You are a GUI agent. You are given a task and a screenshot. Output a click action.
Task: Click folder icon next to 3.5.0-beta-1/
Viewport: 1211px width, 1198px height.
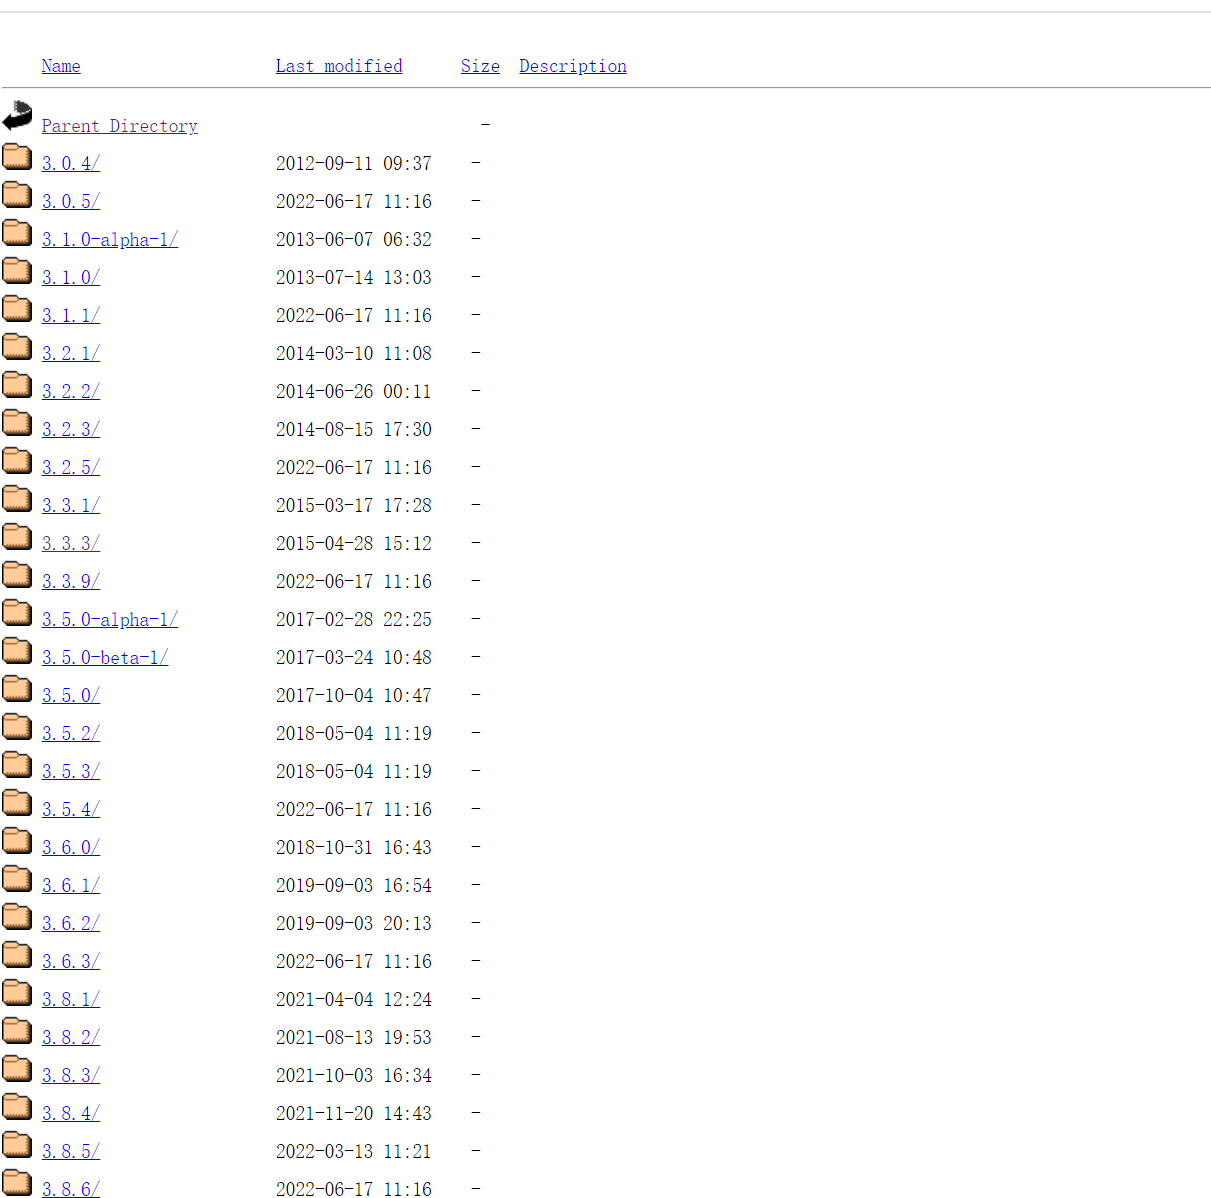click(x=17, y=649)
